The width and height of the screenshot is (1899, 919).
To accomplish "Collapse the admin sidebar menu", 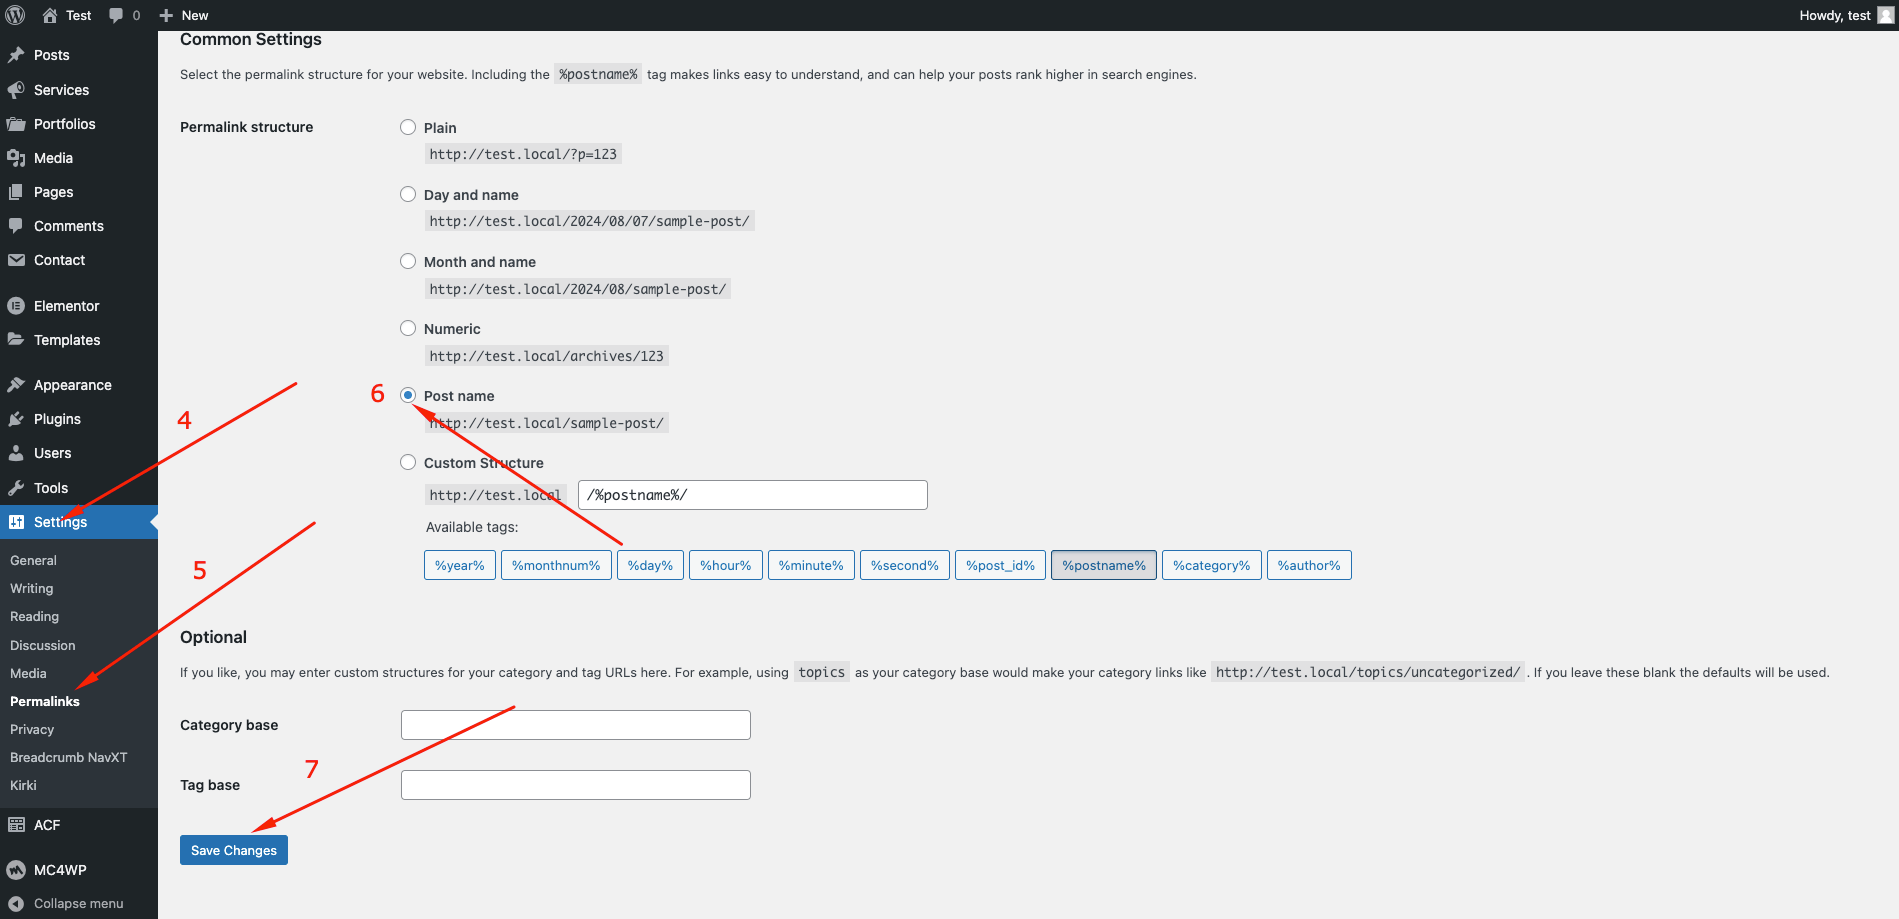I will [x=66, y=903].
